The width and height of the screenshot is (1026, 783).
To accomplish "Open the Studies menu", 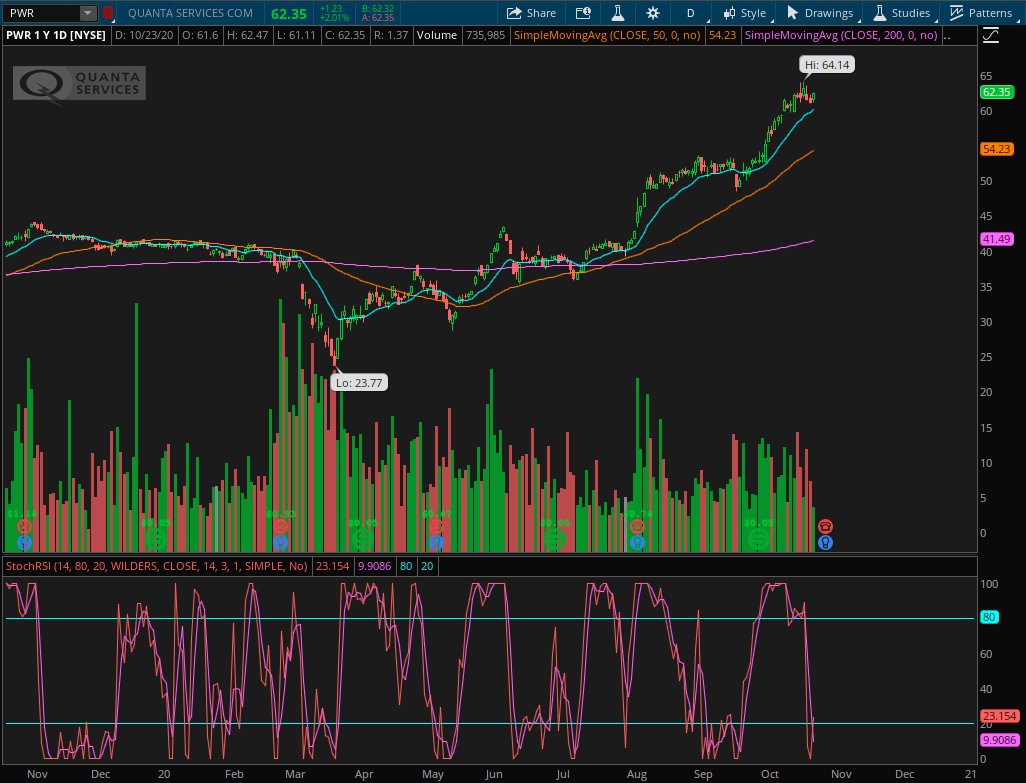I will [x=902, y=13].
